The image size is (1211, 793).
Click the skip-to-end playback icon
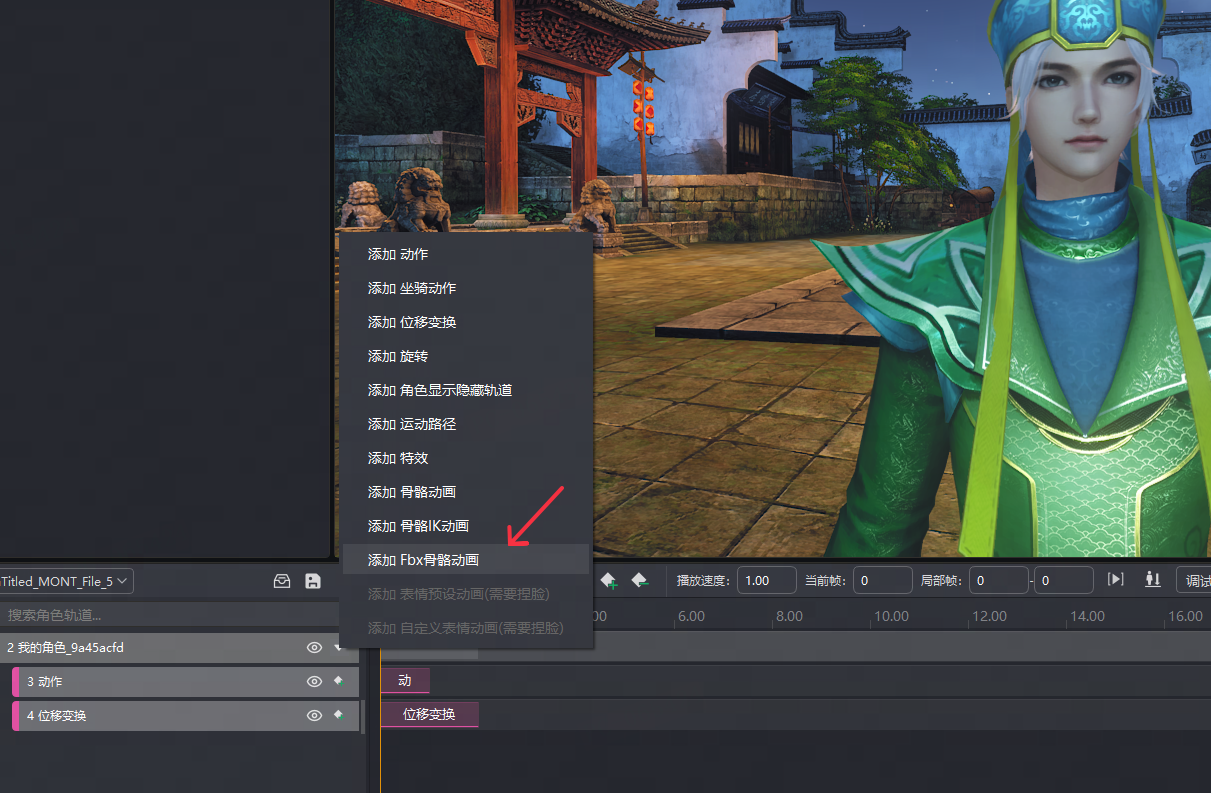[x=1116, y=580]
